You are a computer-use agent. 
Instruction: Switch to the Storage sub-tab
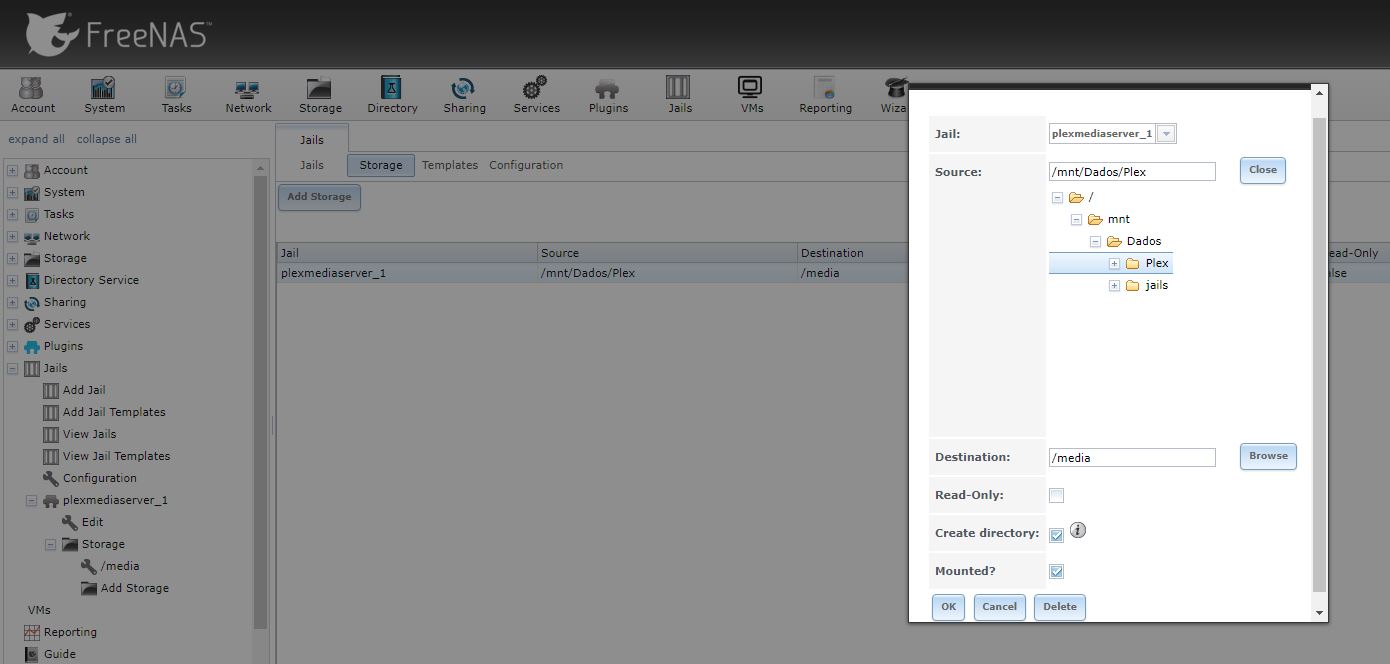381,165
